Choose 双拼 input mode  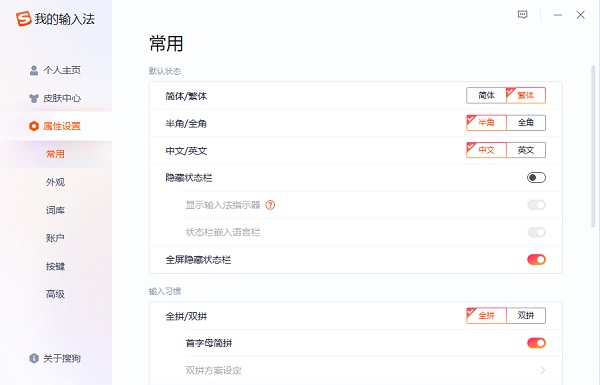point(526,315)
